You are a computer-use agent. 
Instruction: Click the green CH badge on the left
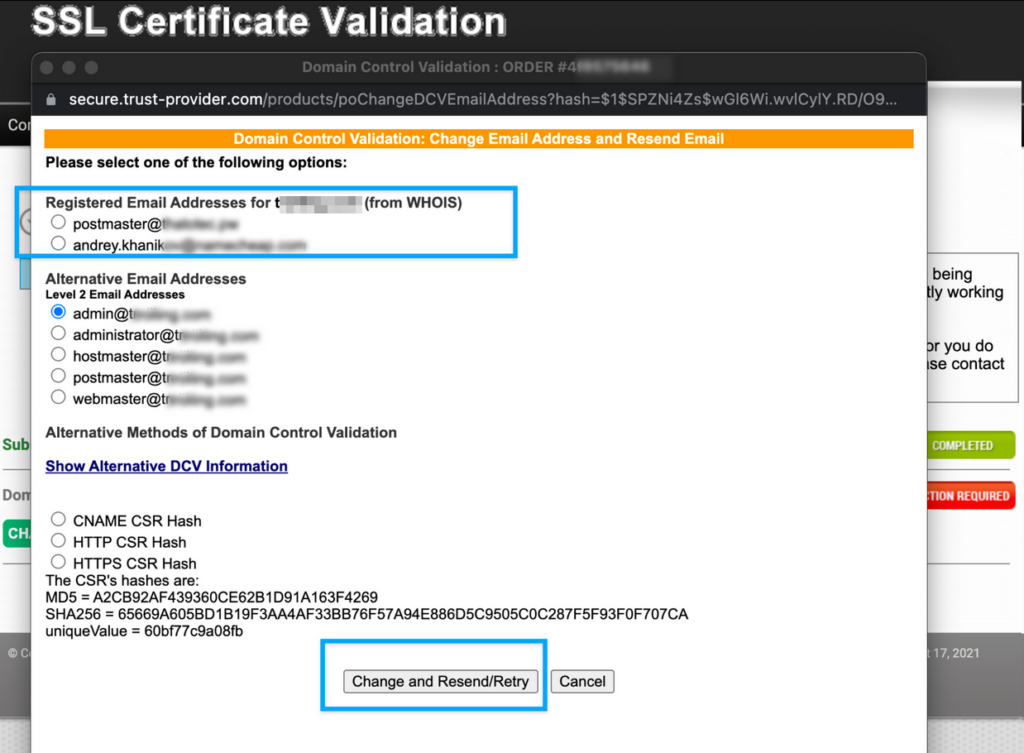(x=17, y=533)
